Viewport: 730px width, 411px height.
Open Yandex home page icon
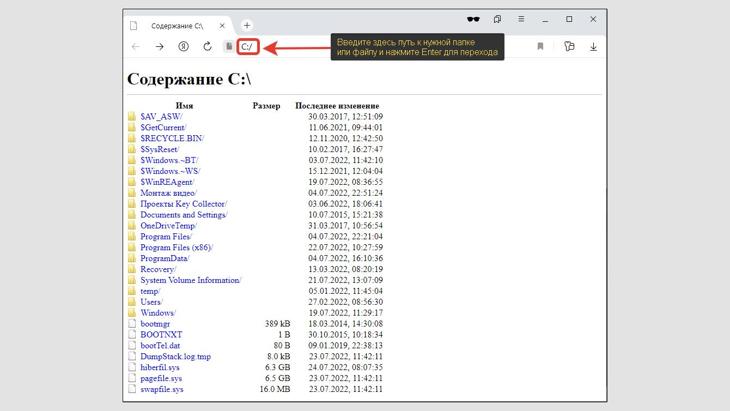click(183, 47)
